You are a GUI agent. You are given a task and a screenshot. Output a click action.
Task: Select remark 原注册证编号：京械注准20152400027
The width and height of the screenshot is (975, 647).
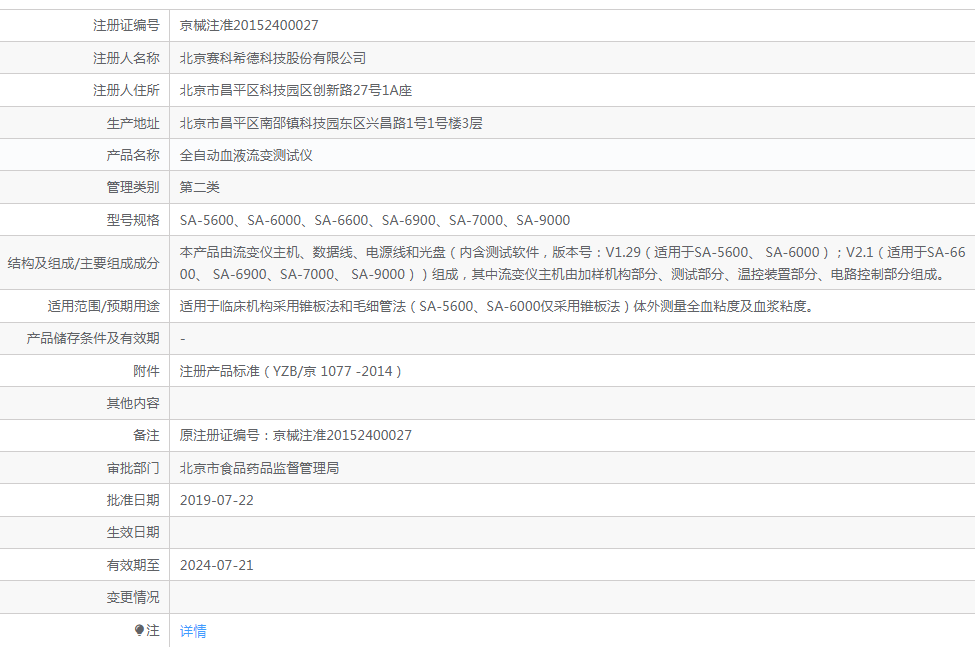(x=295, y=436)
